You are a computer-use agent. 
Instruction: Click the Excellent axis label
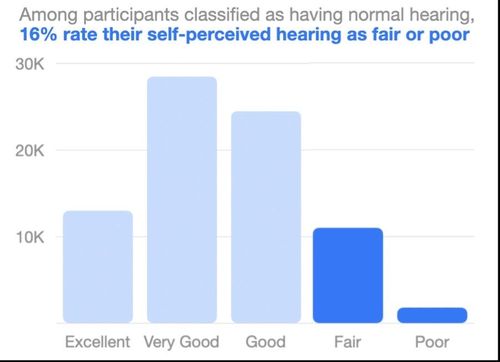click(98, 342)
